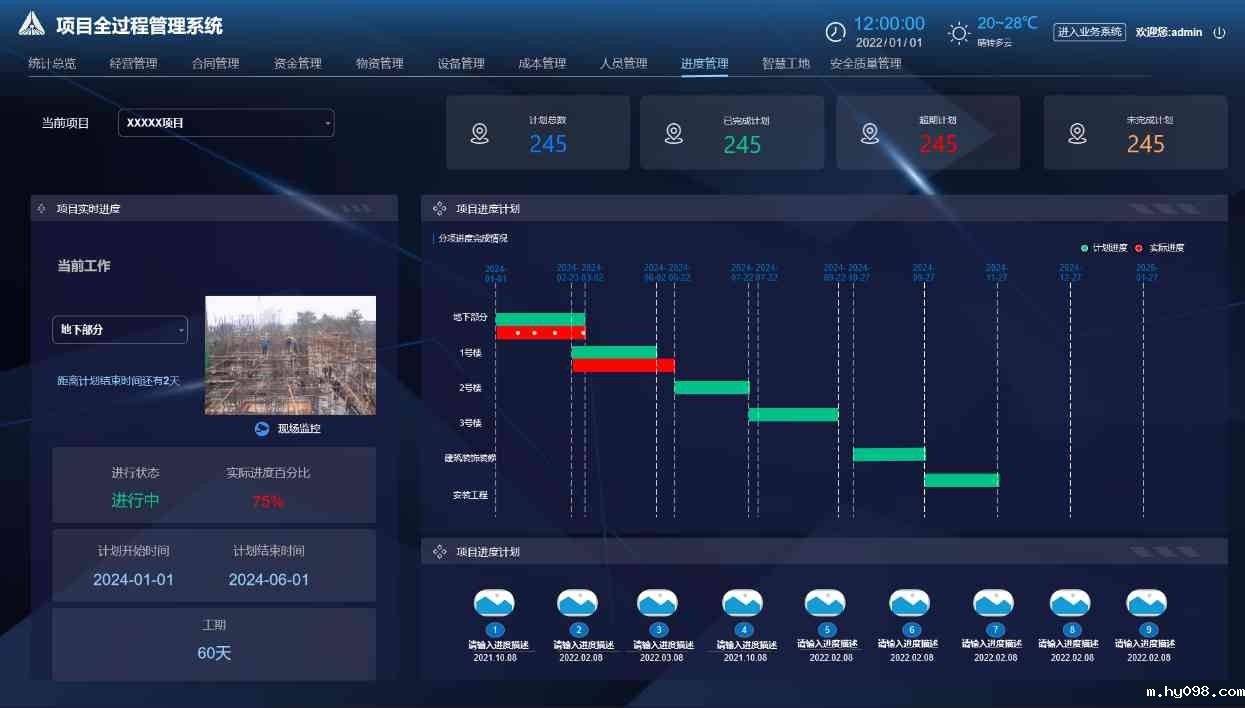Click the clock icon beside the time display
Image resolution: width=1245 pixels, height=708 pixels.
[x=834, y=31]
